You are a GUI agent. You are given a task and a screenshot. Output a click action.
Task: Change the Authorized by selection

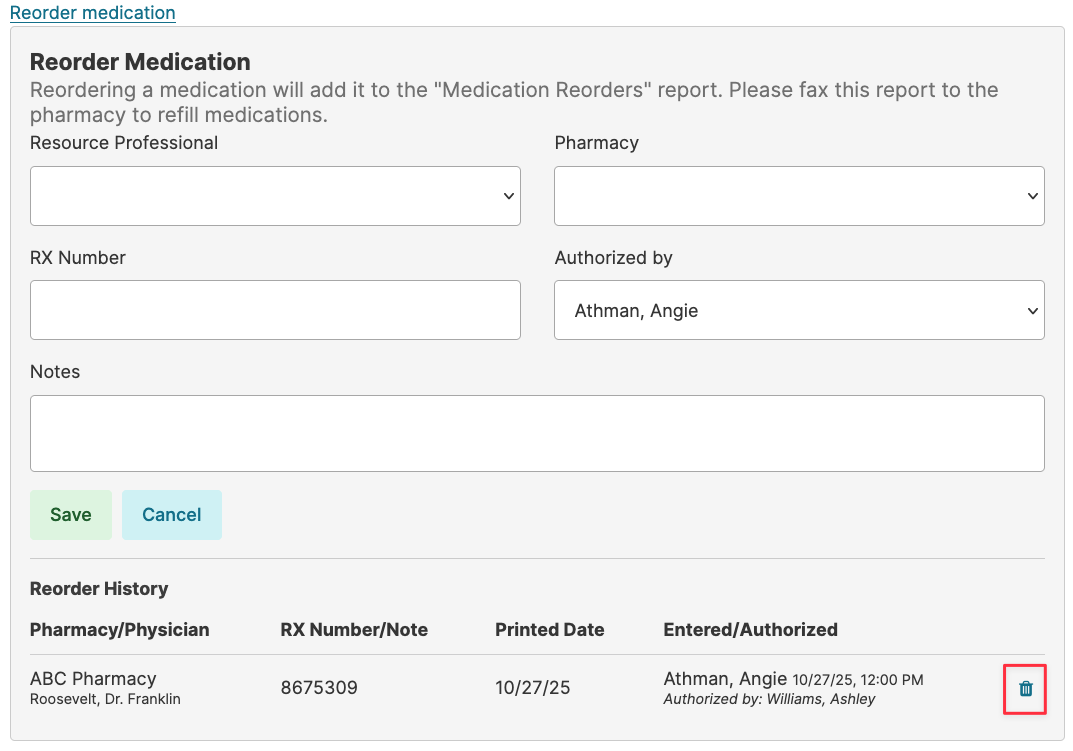[799, 310]
